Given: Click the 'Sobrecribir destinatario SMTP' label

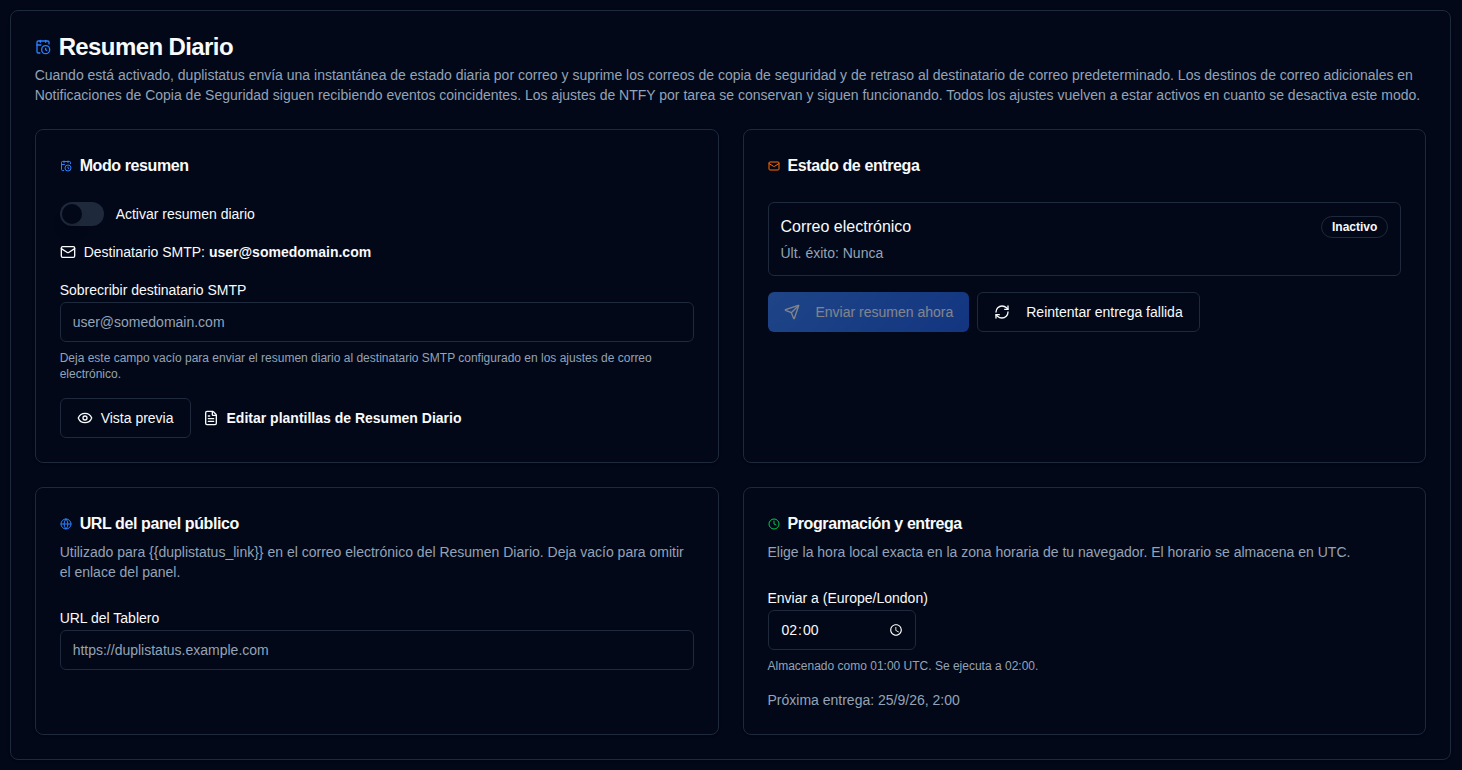Looking at the screenshot, I should [x=153, y=290].
